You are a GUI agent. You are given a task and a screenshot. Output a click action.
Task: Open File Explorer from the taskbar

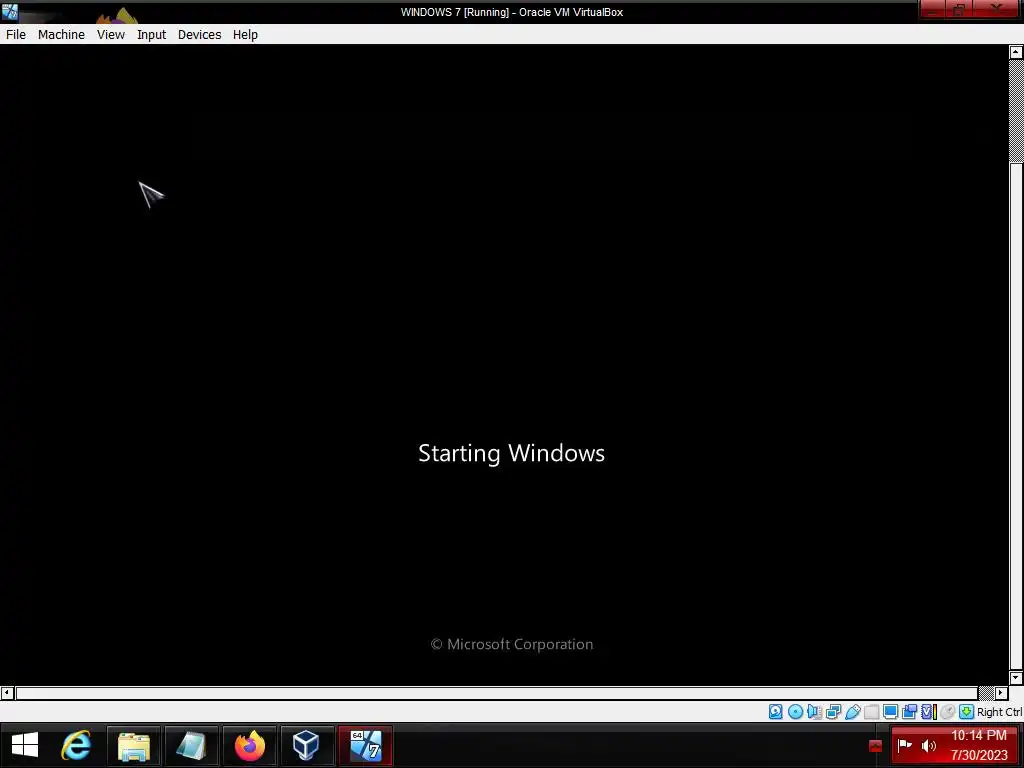click(x=134, y=746)
